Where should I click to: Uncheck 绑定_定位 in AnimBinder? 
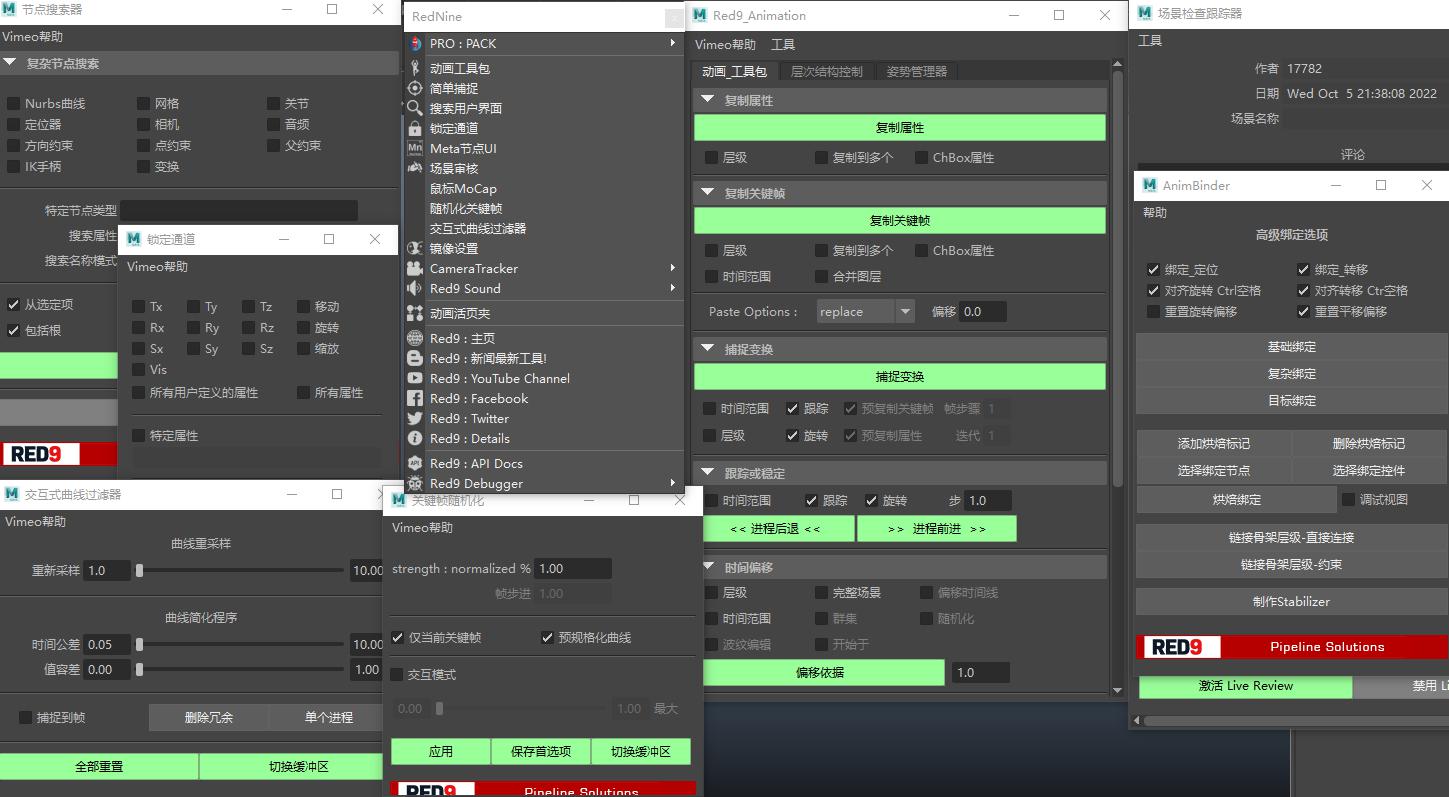tap(1153, 270)
